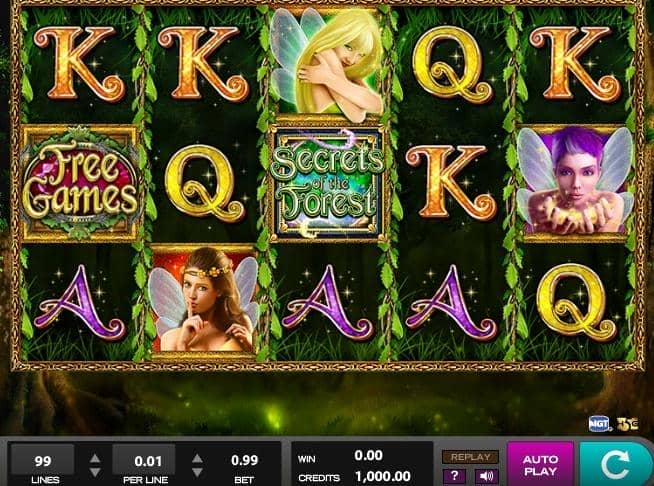Start Auto Play mode
Screen dimensions: 654x486
click(x=541, y=464)
